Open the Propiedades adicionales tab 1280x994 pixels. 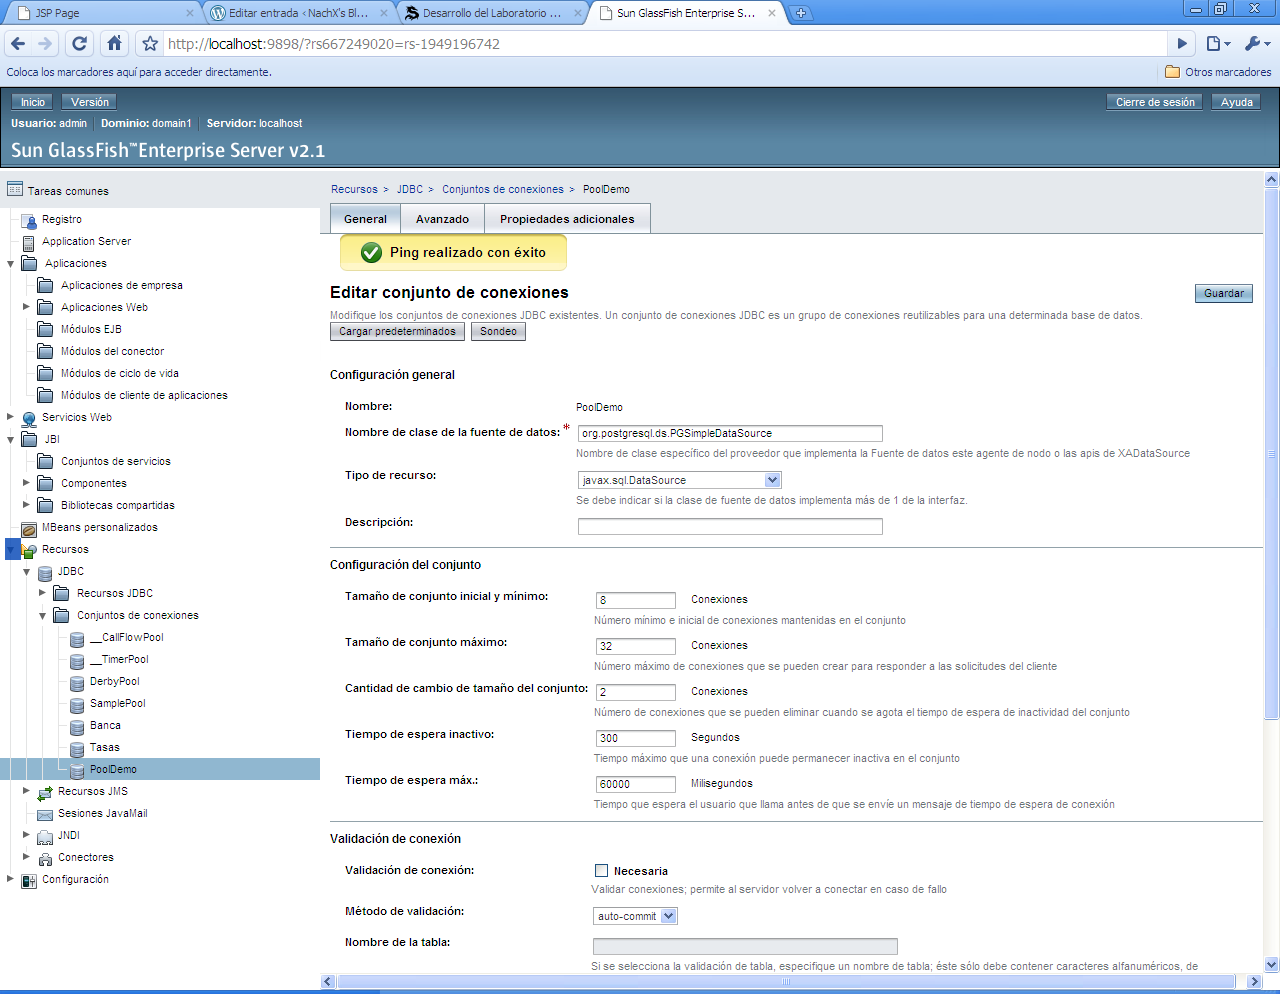pyautogui.click(x=567, y=219)
